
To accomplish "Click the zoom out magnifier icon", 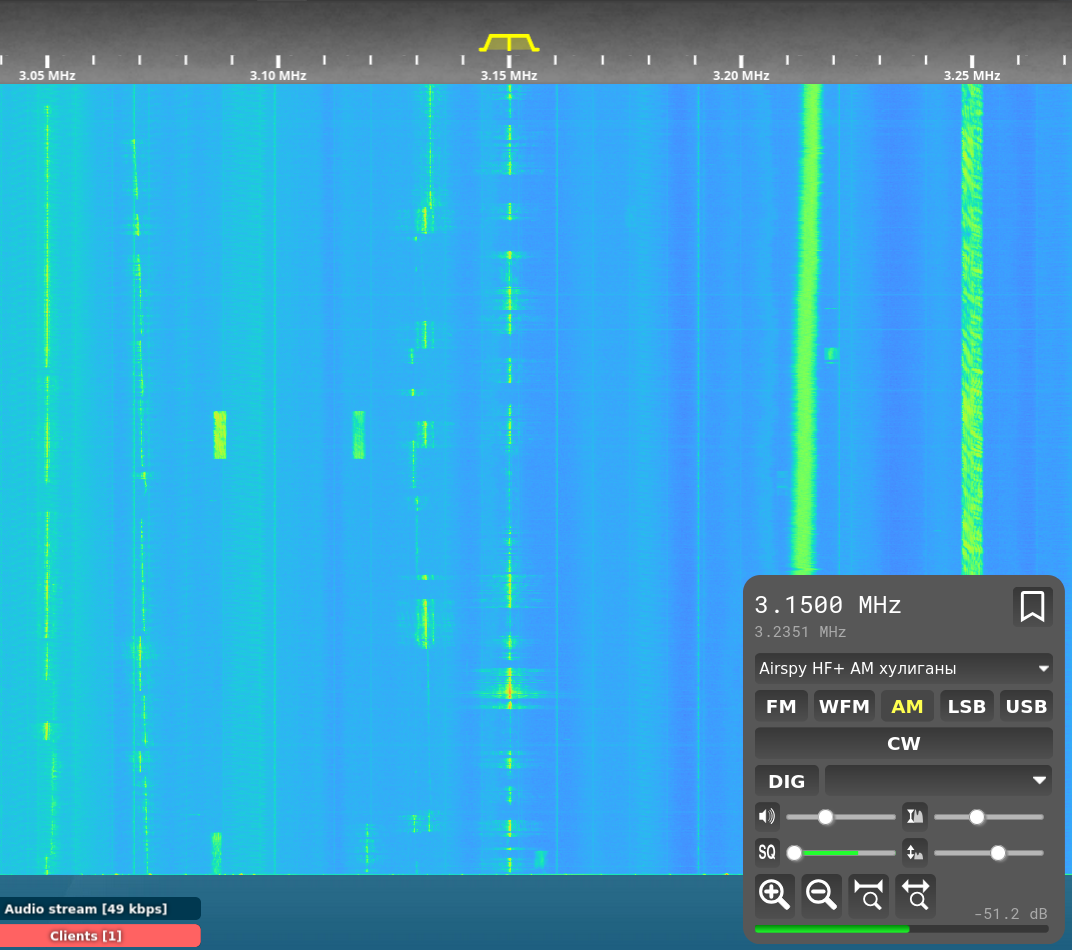I will coord(821,894).
